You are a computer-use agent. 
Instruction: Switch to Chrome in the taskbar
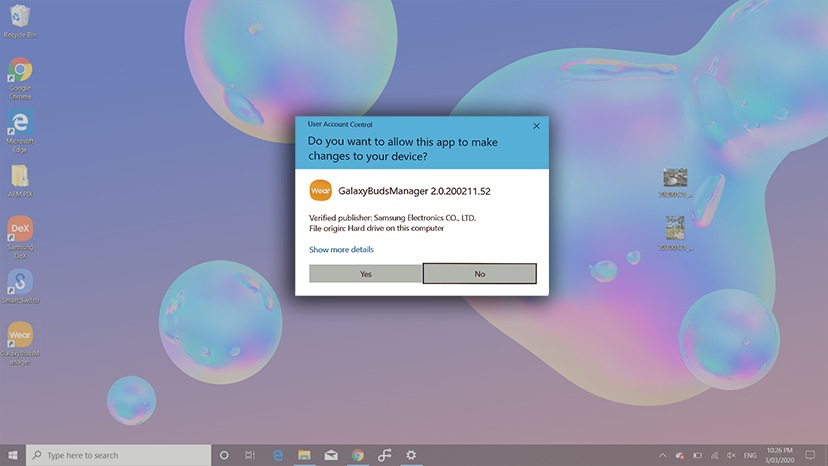(x=358, y=455)
